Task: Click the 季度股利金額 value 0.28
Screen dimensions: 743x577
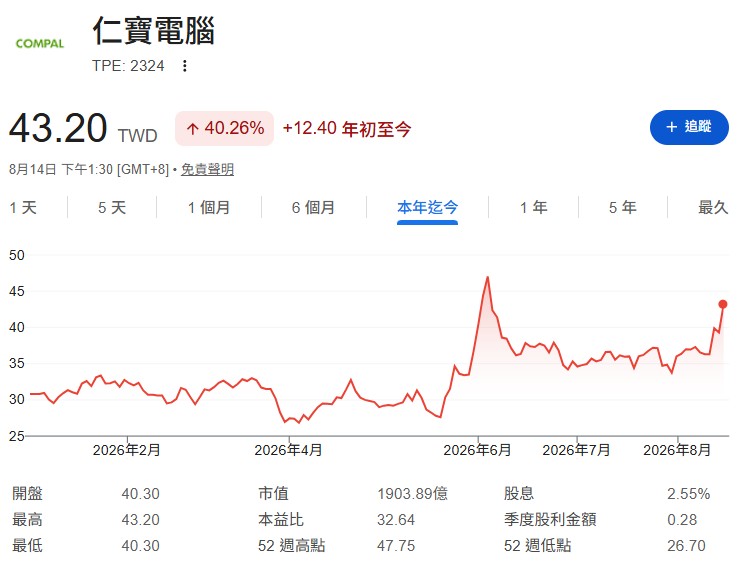Action: [x=682, y=520]
